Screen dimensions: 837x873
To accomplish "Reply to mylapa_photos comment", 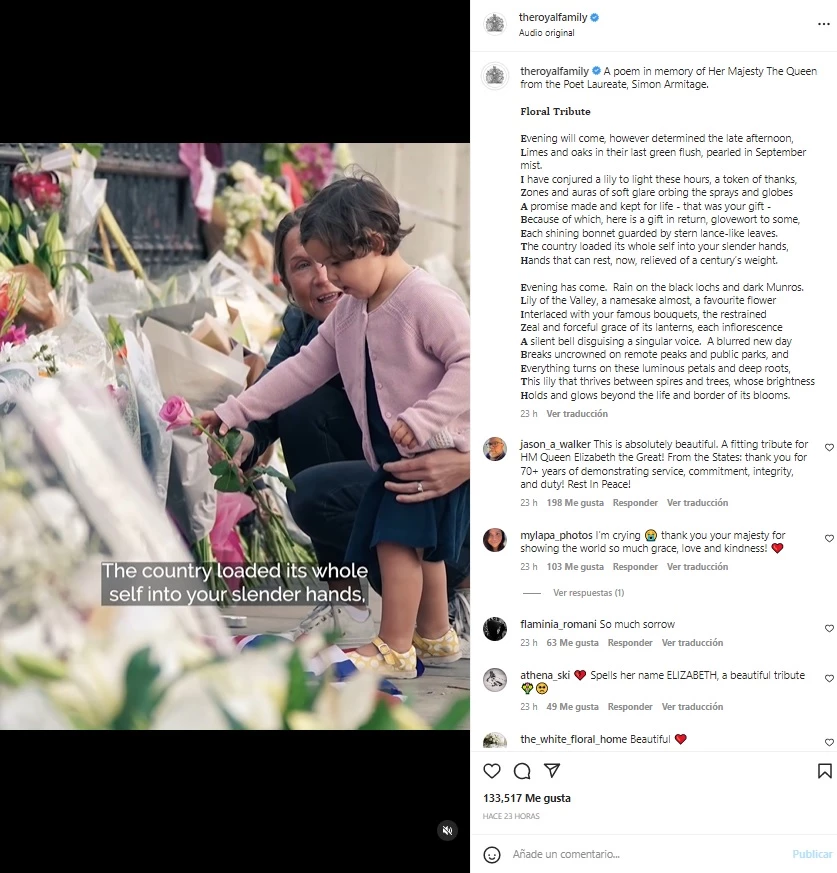I will 635,567.
